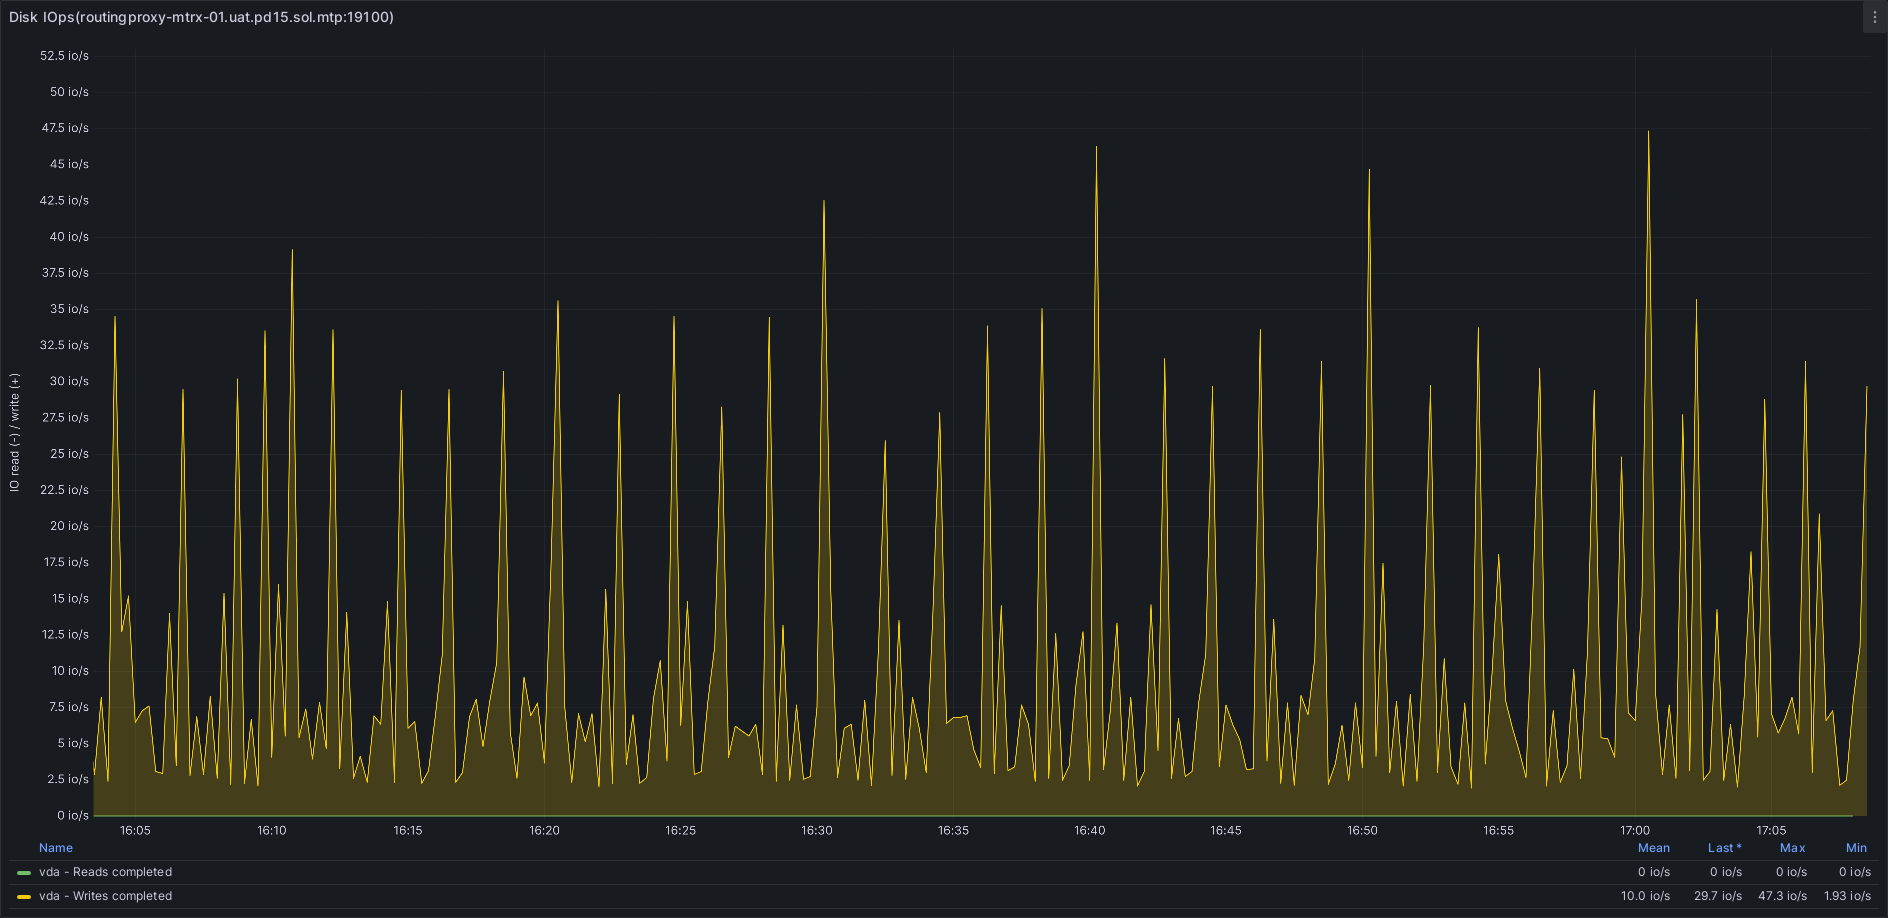The height and width of the screenshot is (918, 1888).
Task: Click the 47.5 io/s y-axis label
Action: pos(65,128)
